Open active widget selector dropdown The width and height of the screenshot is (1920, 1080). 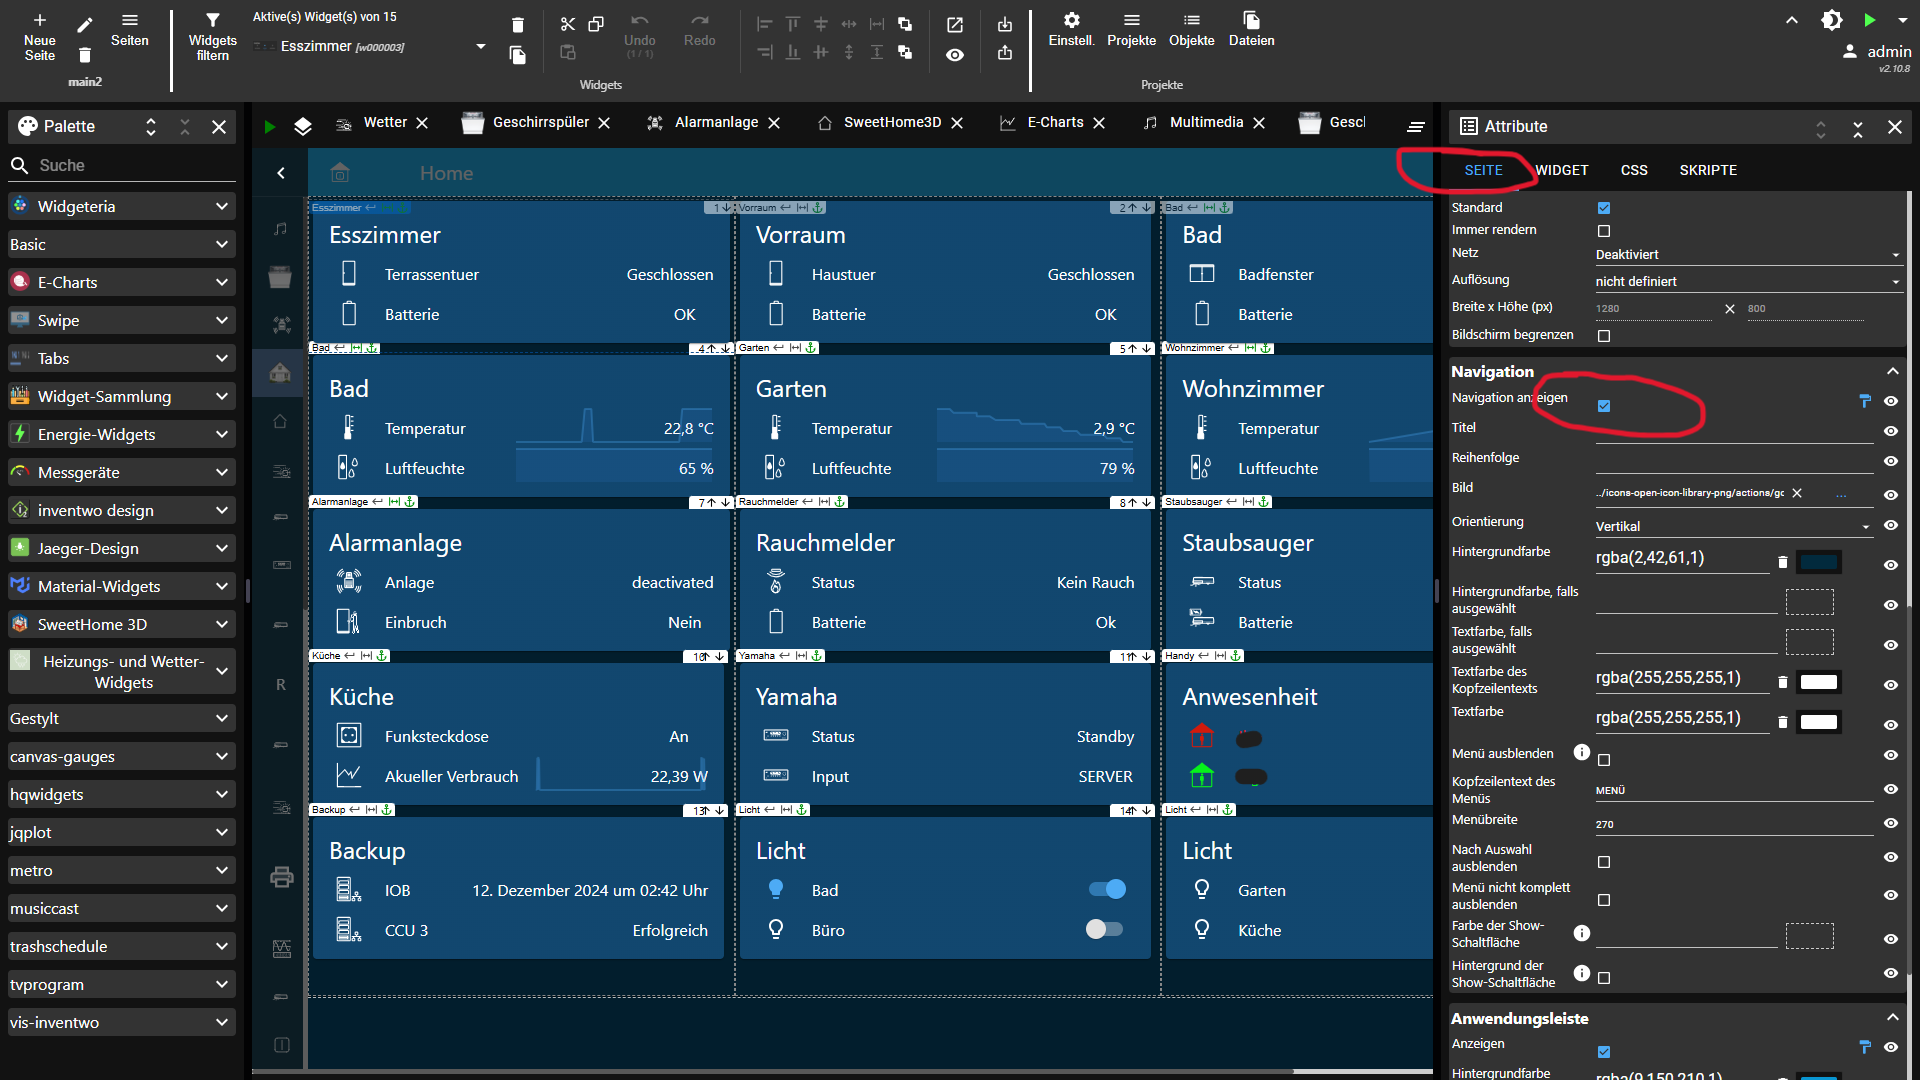[x=481, y=47]
